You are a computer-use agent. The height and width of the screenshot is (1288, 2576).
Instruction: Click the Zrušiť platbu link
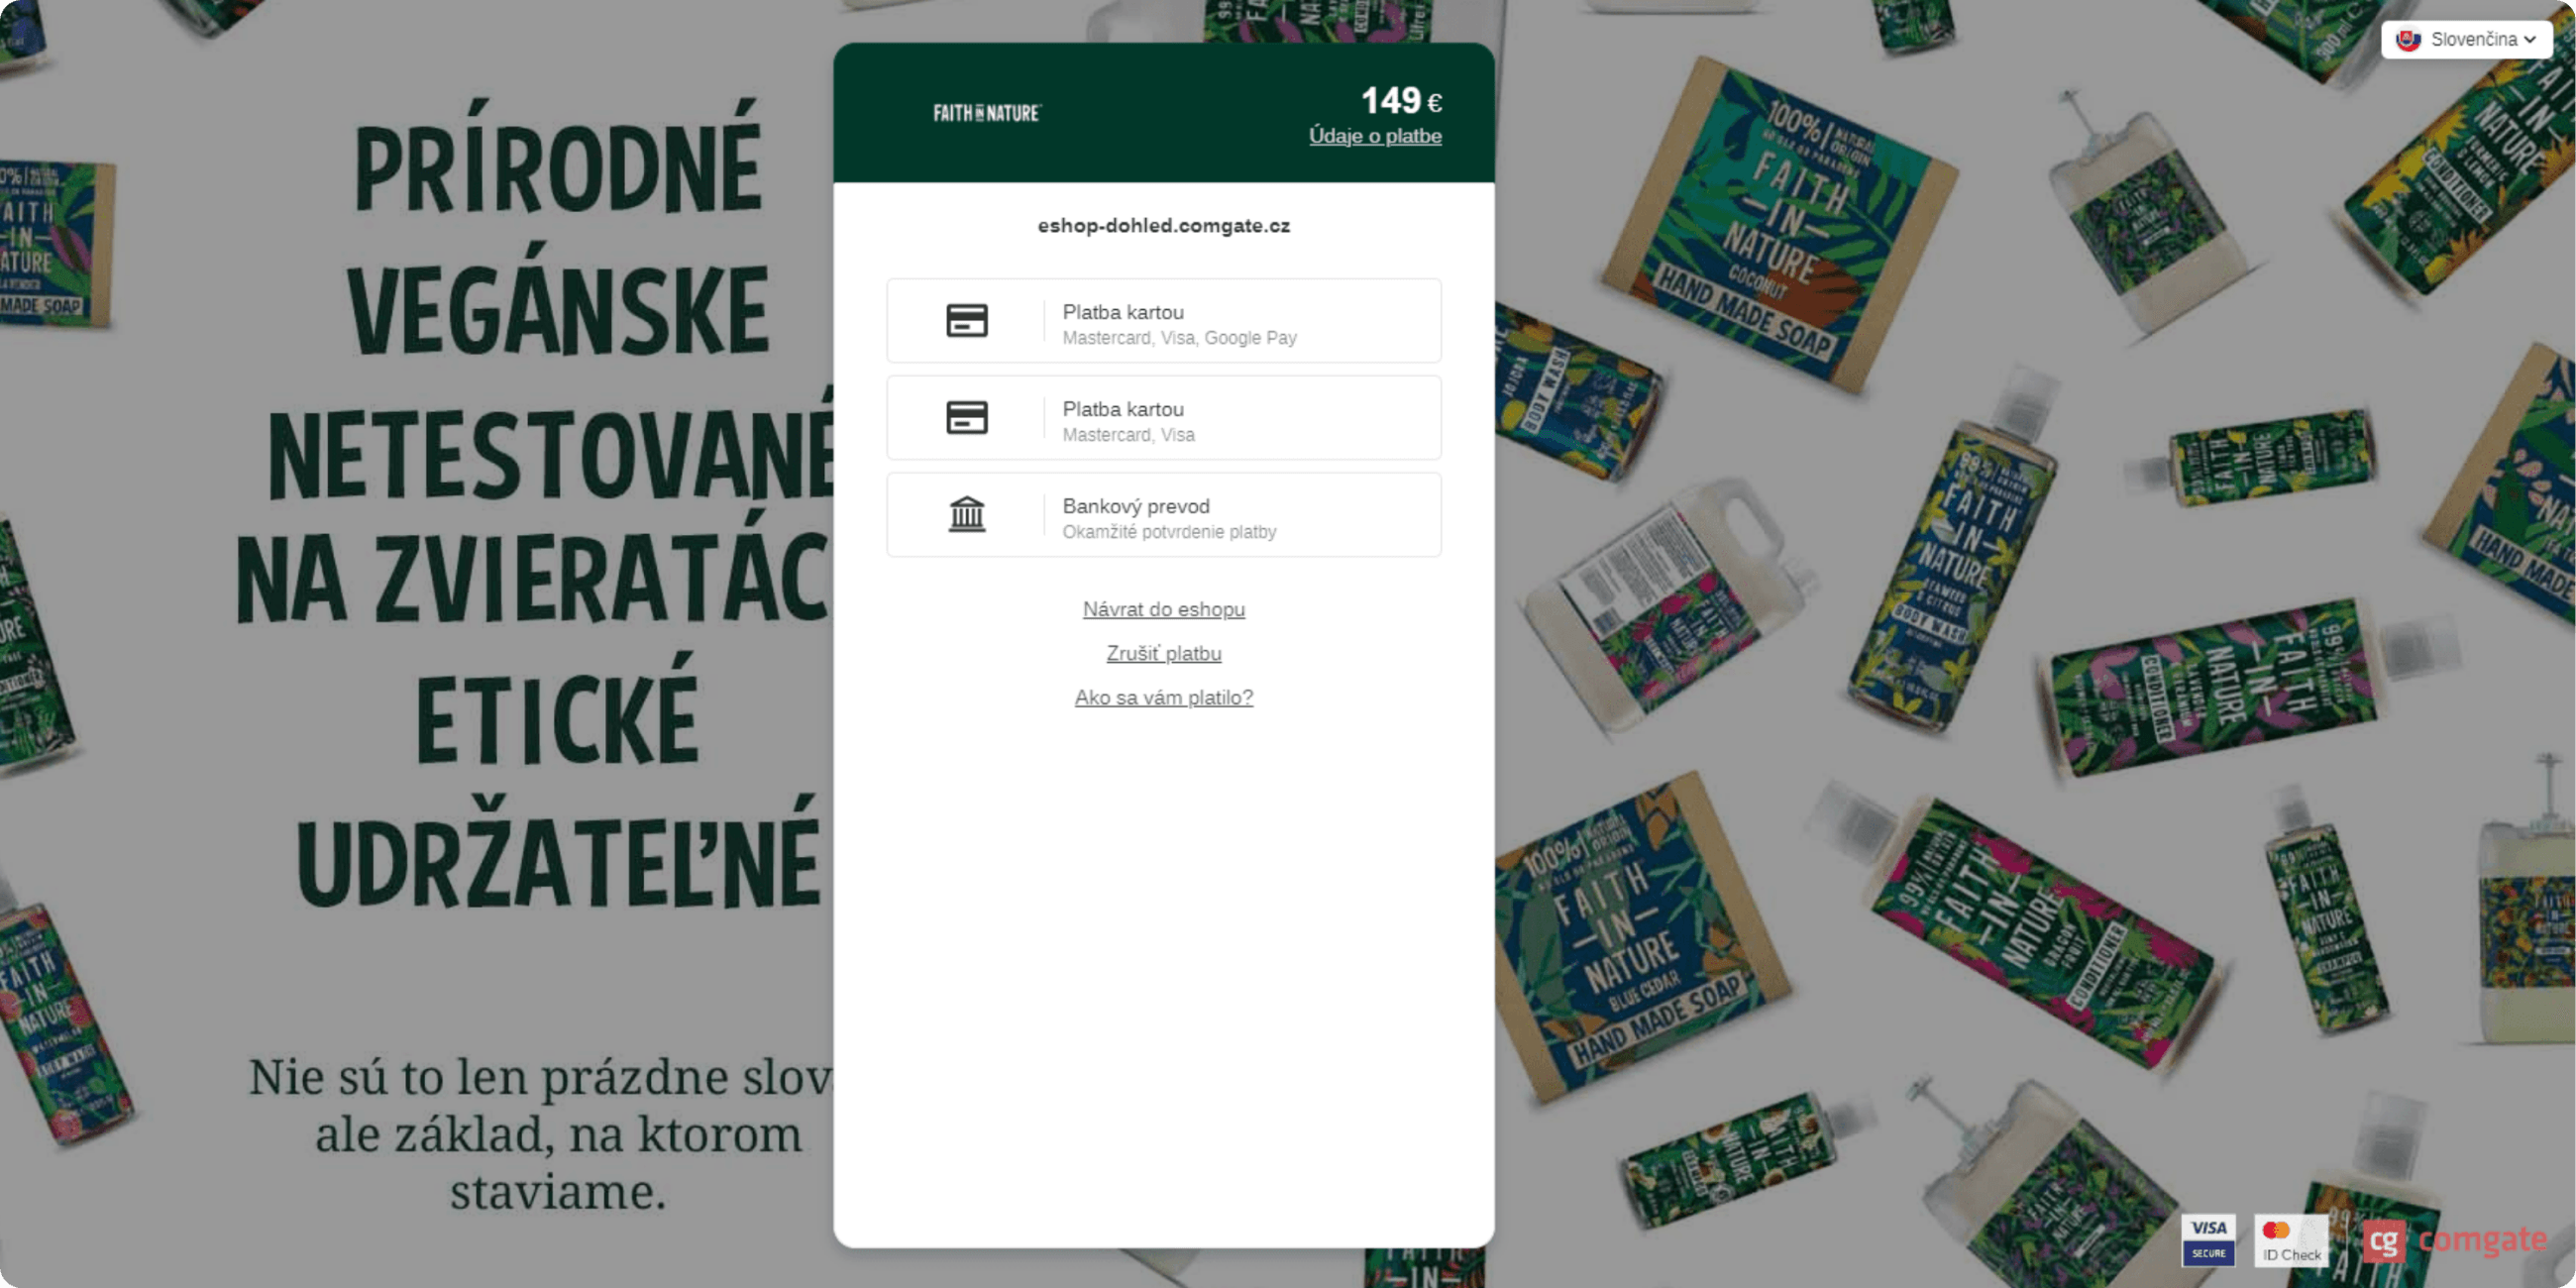[x=1164, y=653]
